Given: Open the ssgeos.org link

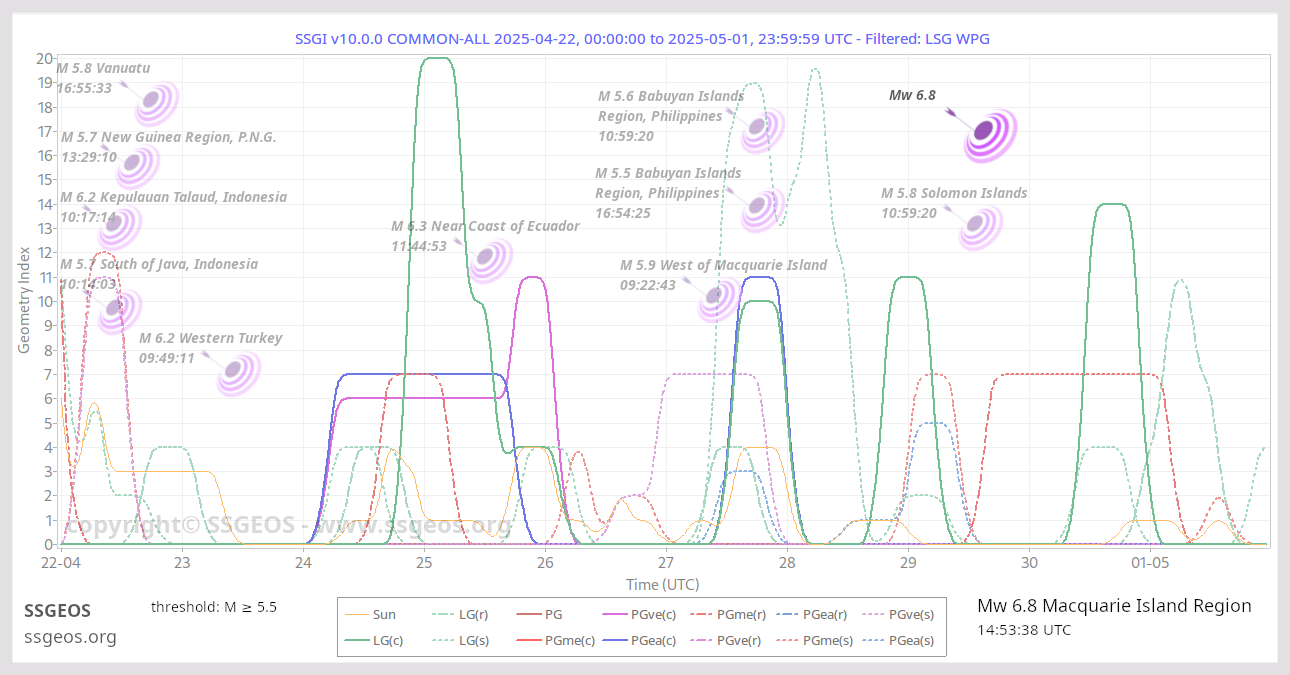Looking at the screenshot, I should click(x=70, y=637).
